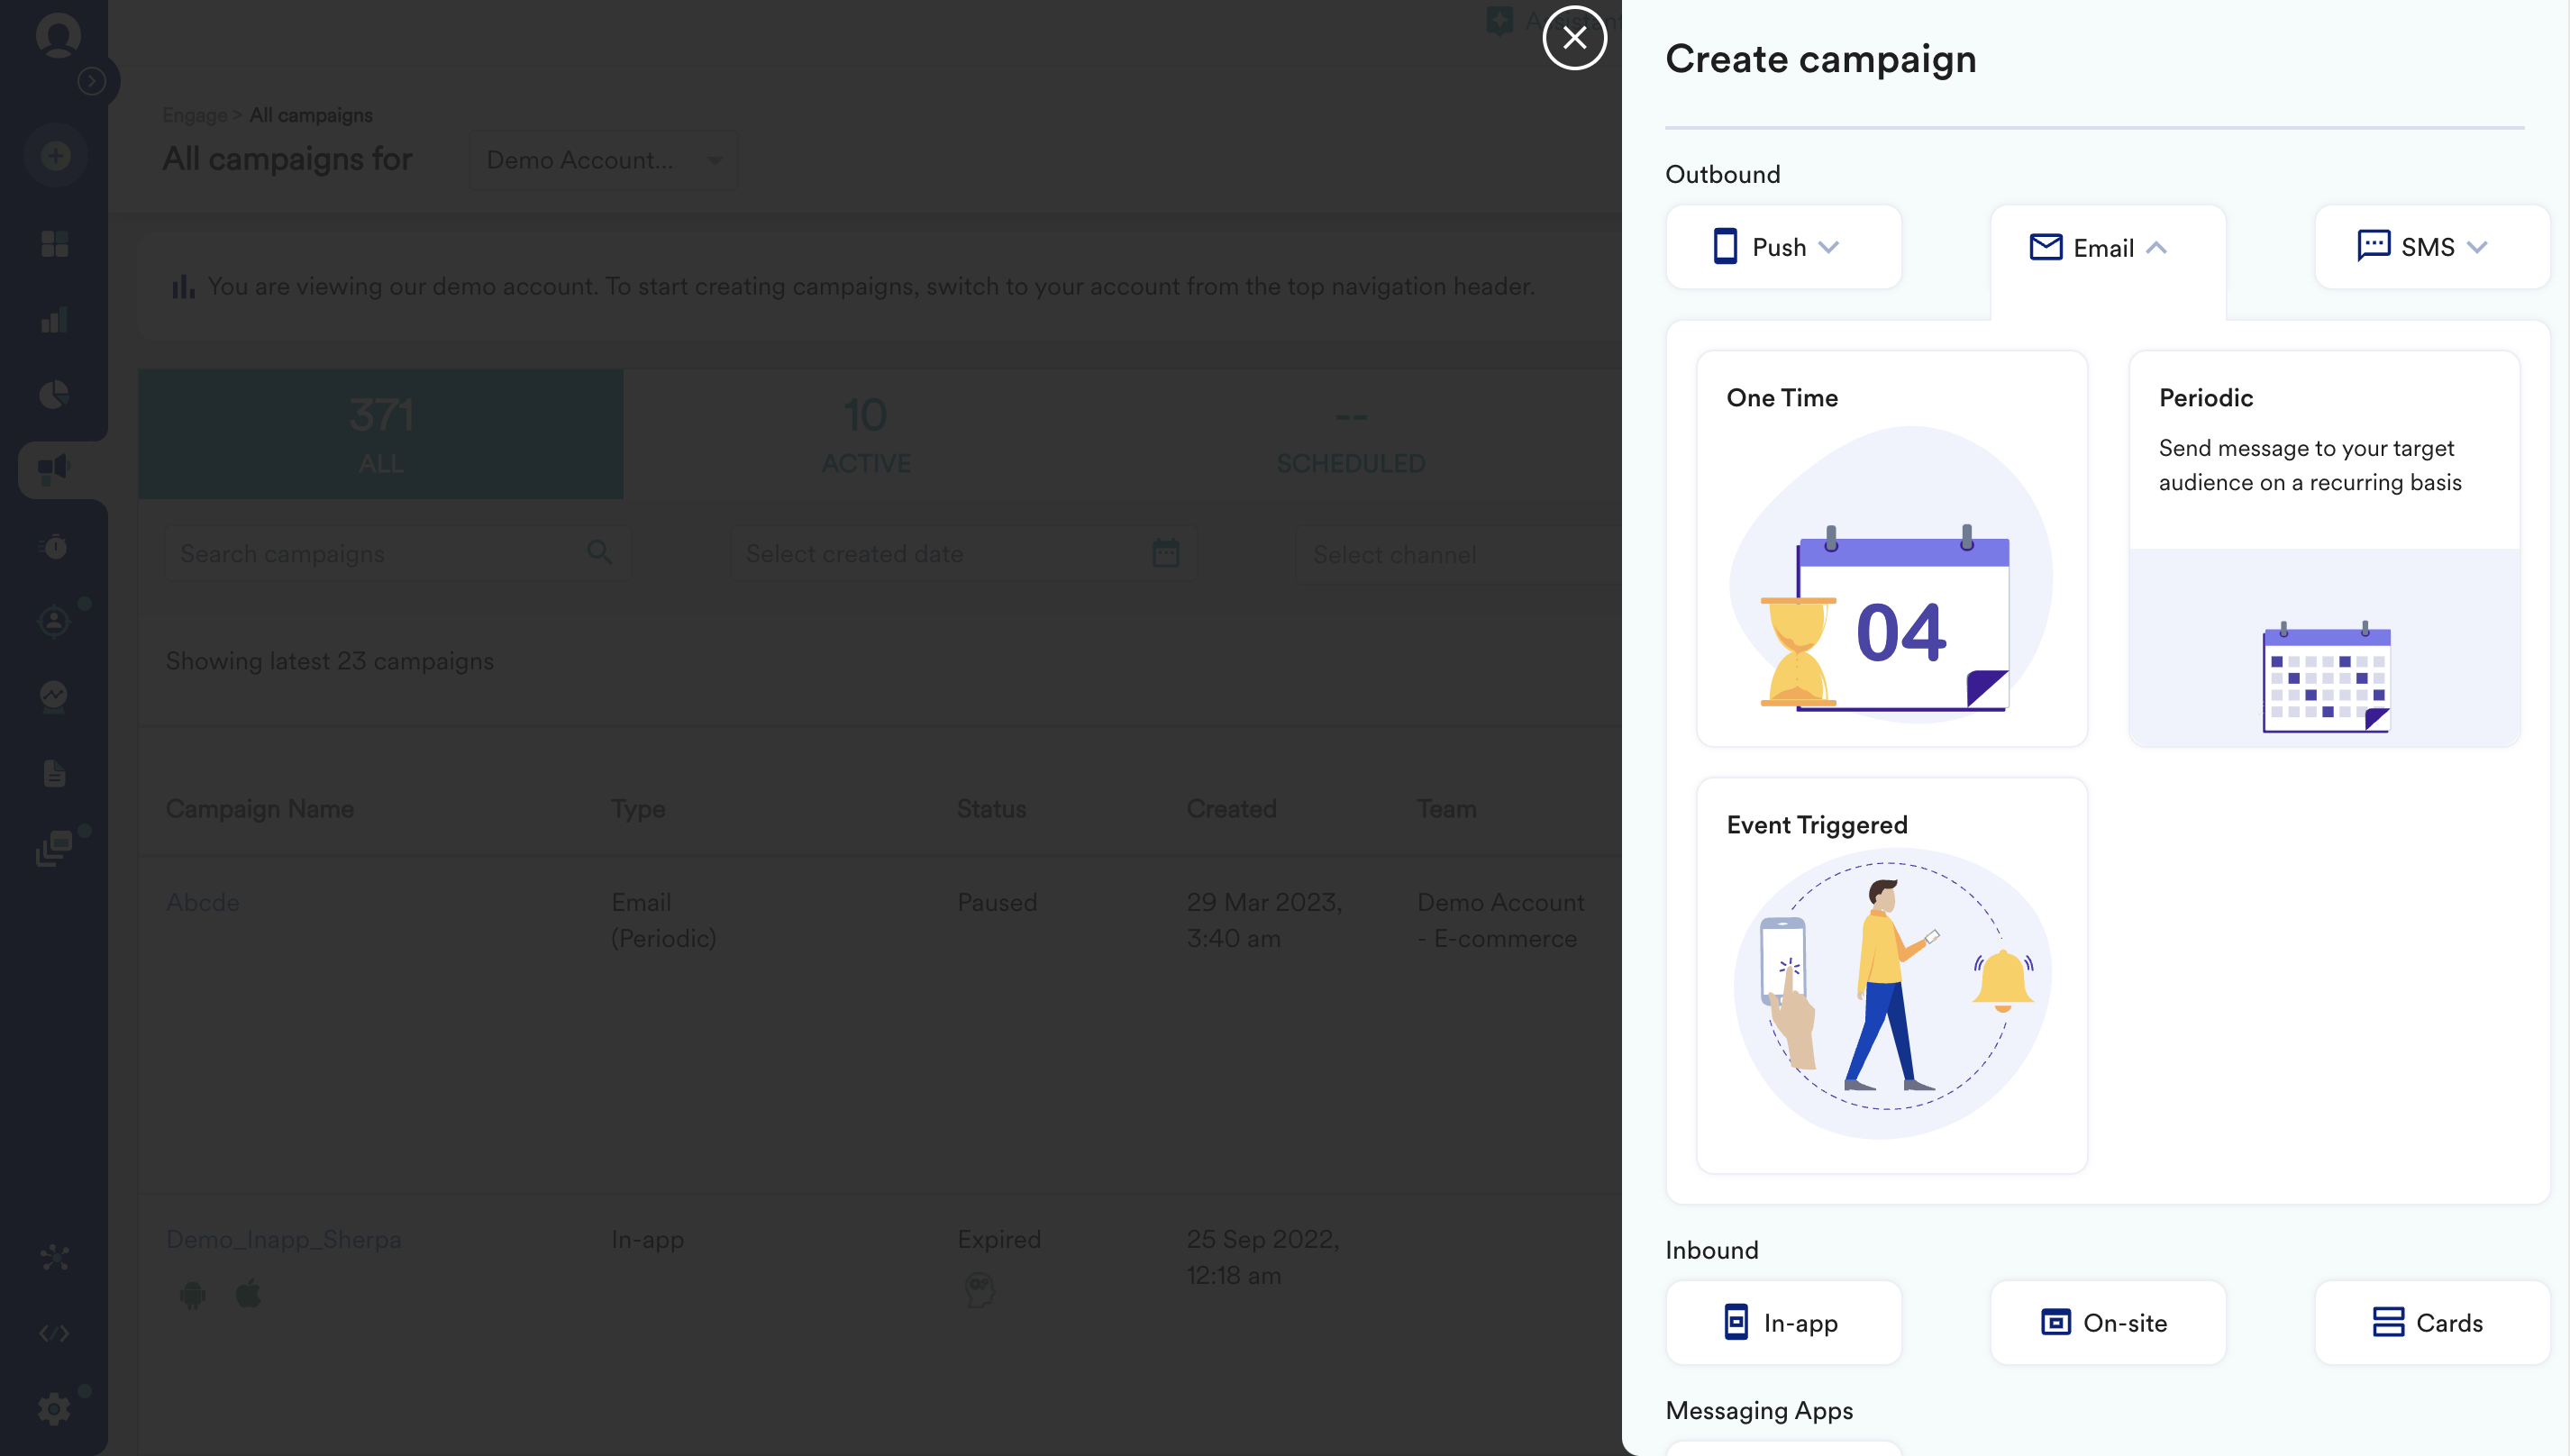Expand the Push channel dropdown
This screenshot has height=1456, width=2570.
(1783, 247)
